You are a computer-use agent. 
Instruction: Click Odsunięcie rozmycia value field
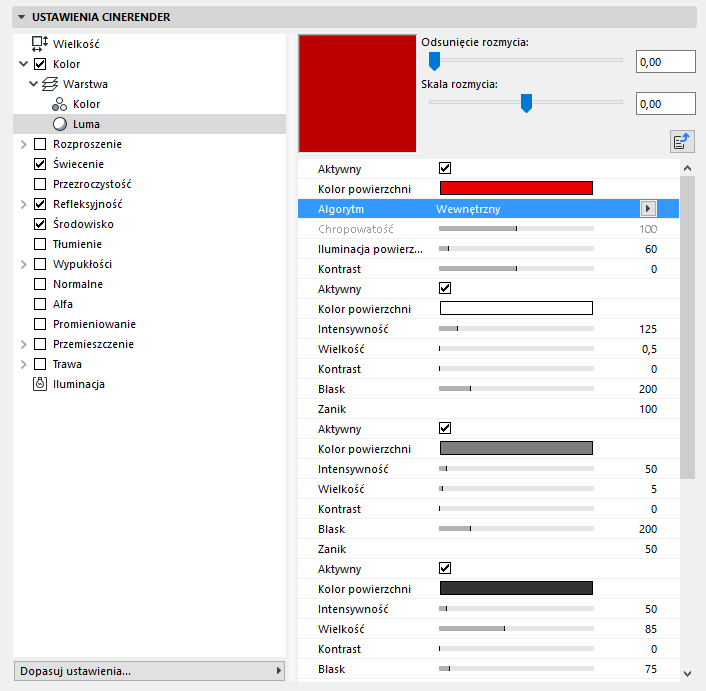click(x=665, y=62)
